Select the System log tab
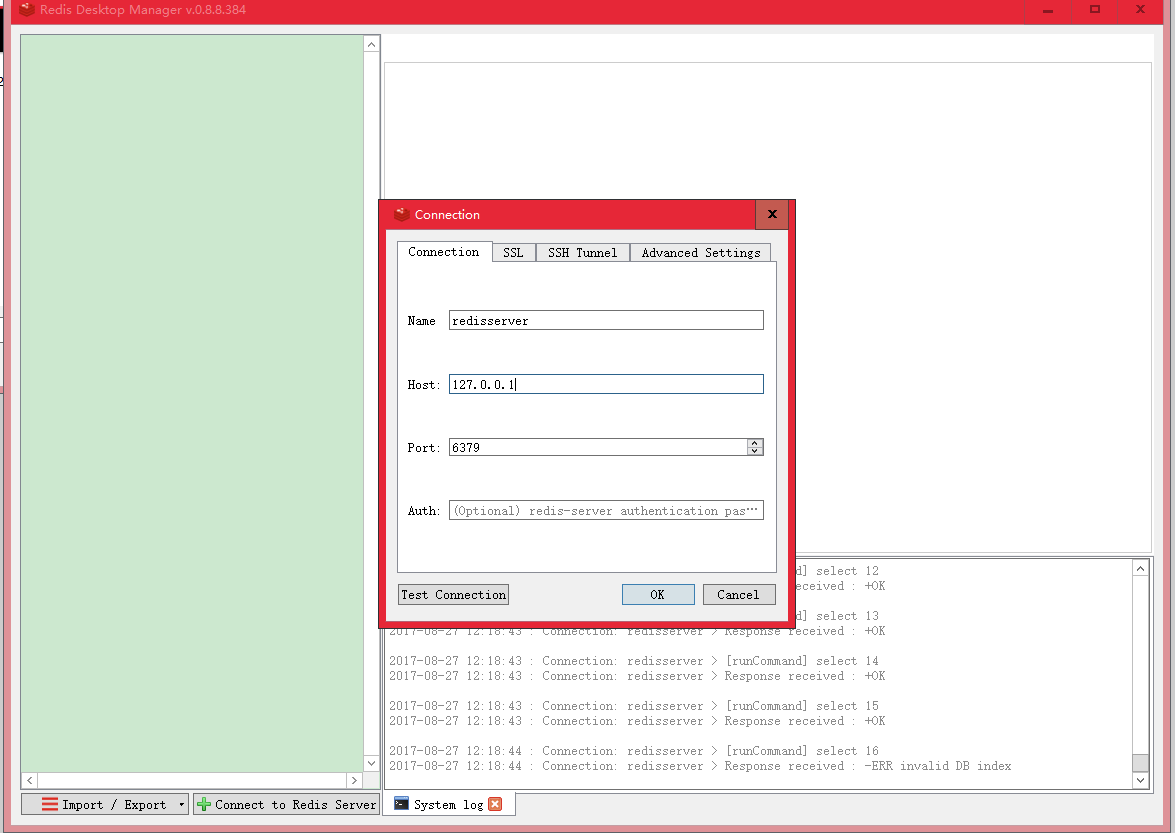 click(x=448, y=805)
